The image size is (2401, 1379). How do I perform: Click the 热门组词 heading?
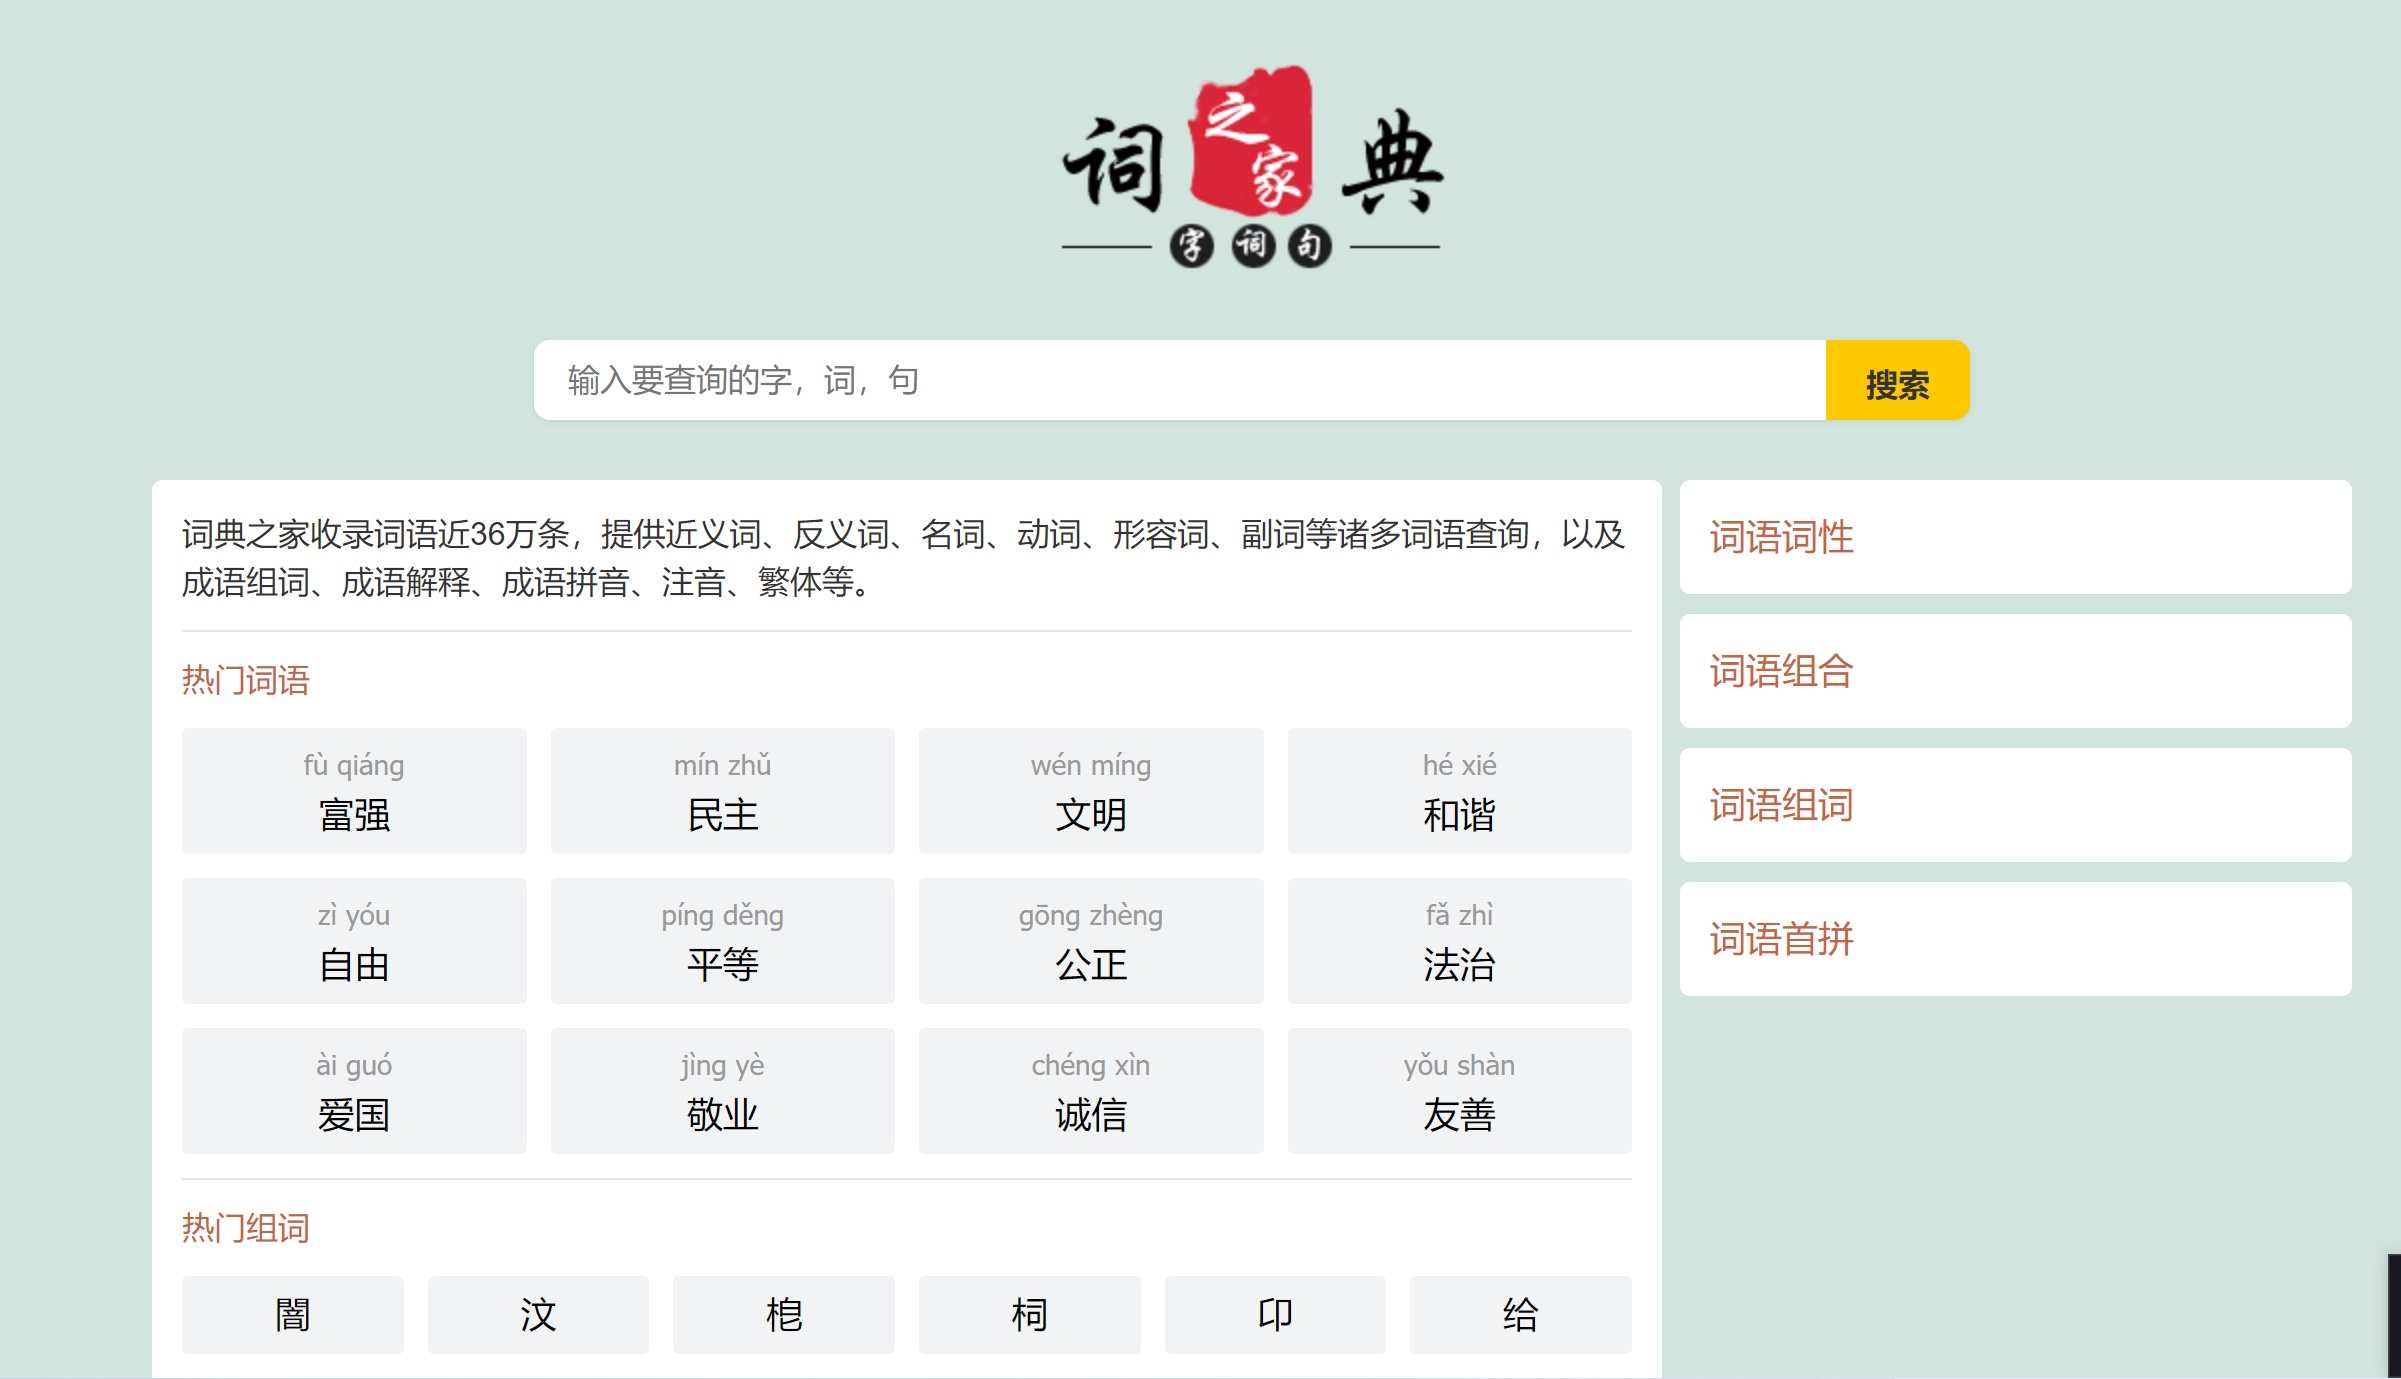[246, 1228]
